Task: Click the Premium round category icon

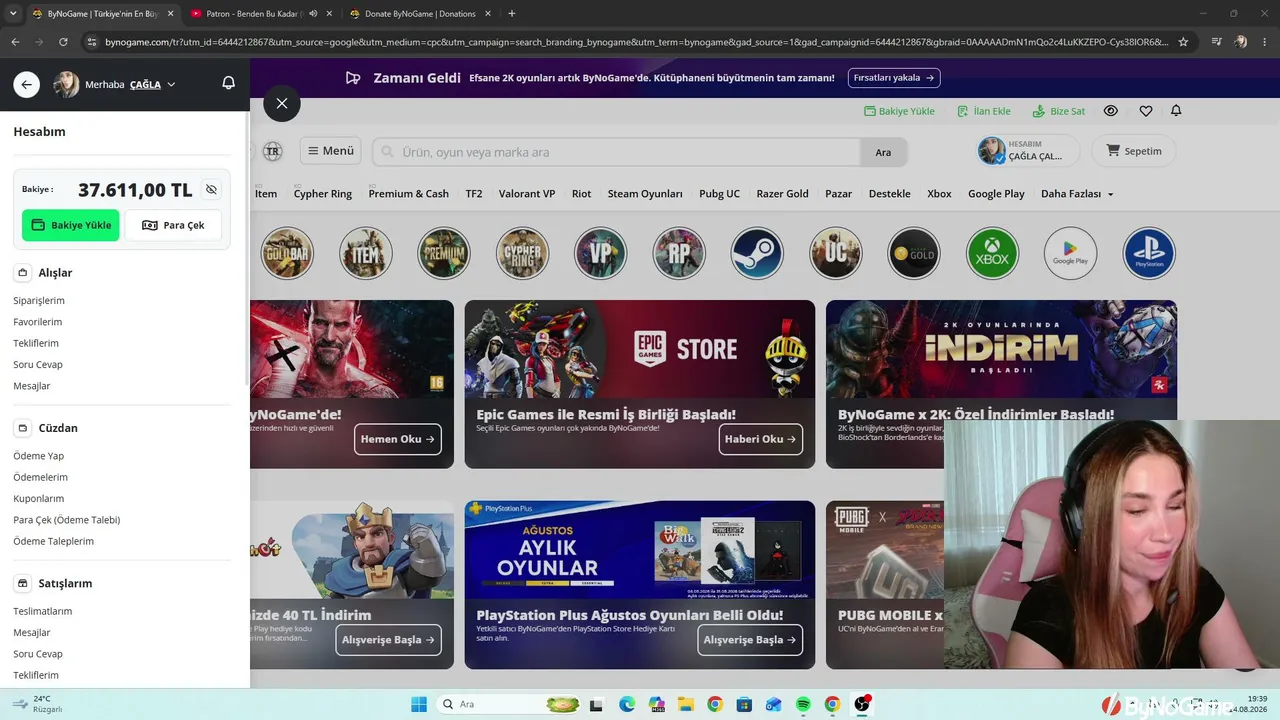Action: click(x=444, y=253)
